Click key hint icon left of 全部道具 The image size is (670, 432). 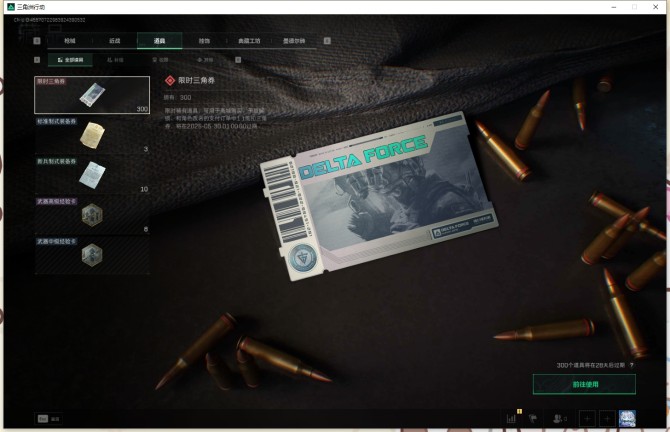pos(37,60)
